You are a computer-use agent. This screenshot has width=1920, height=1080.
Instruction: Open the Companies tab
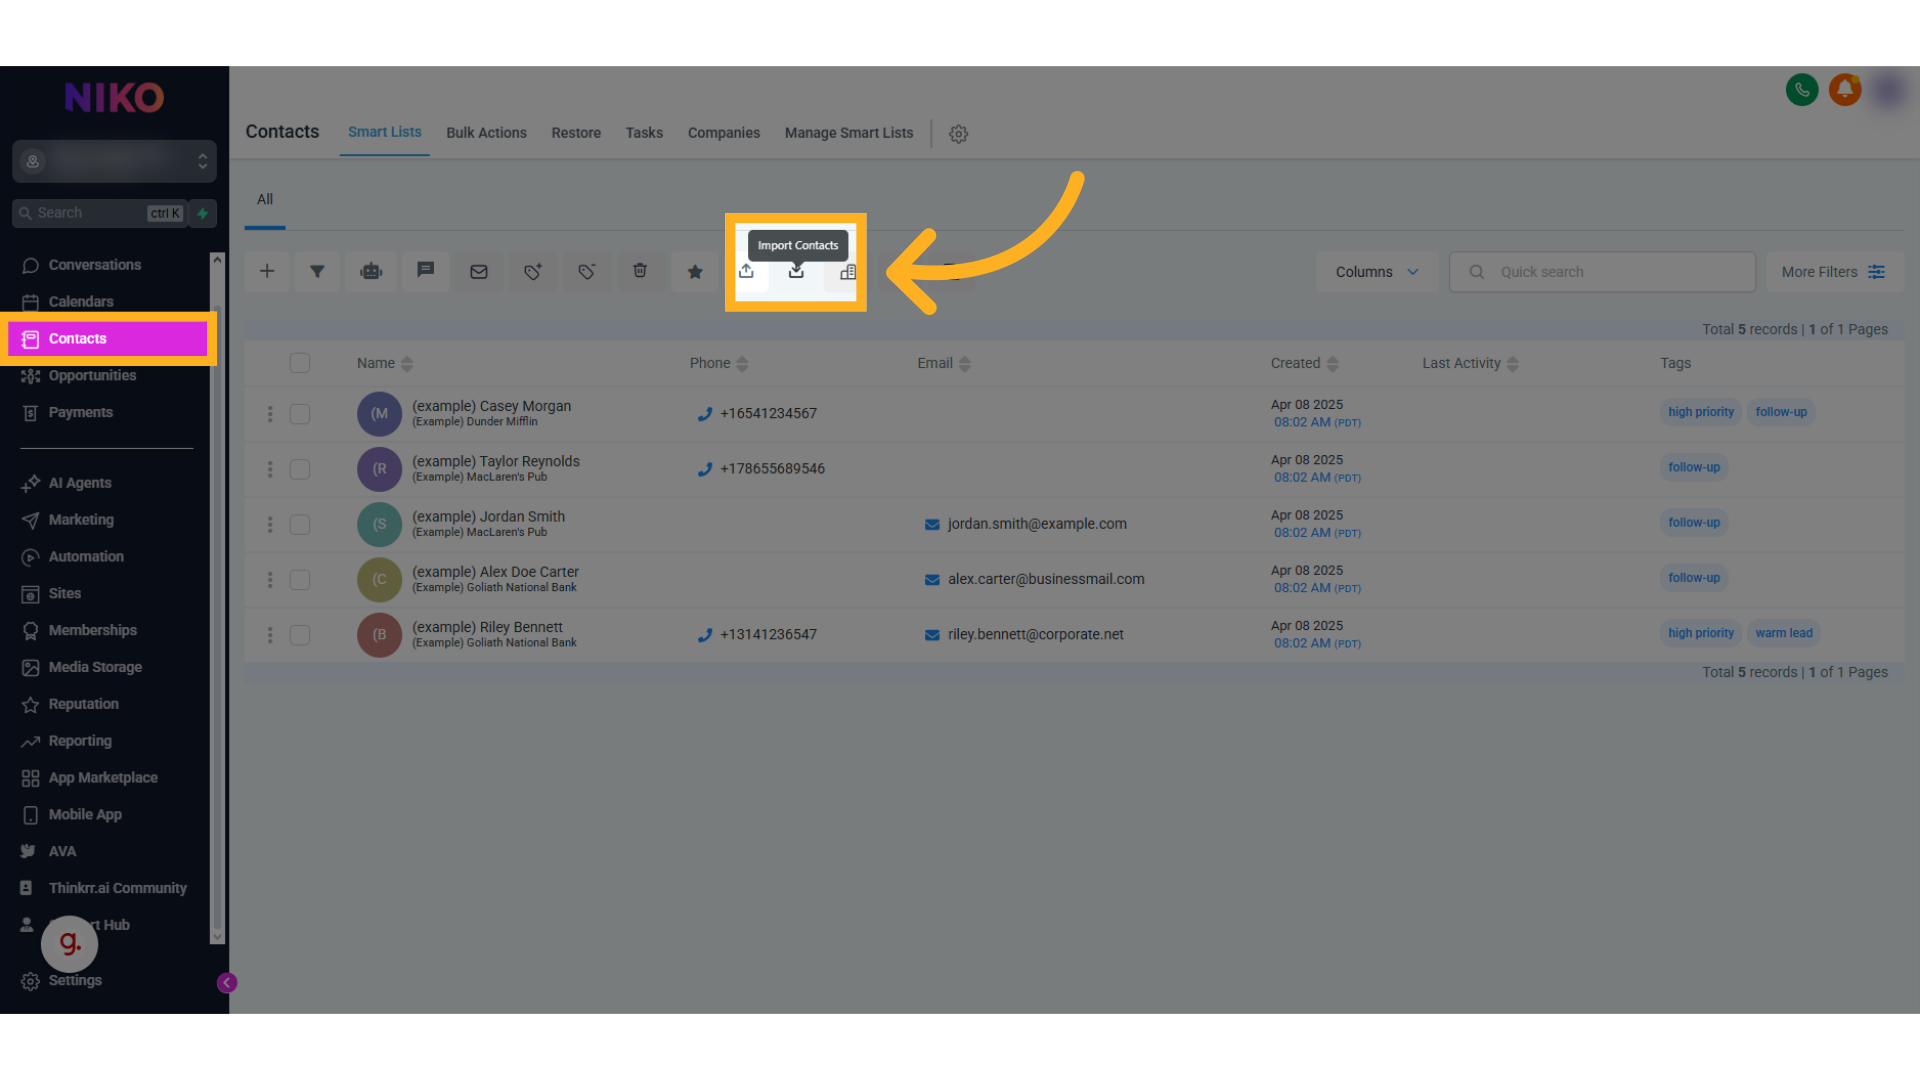(723, 133)
